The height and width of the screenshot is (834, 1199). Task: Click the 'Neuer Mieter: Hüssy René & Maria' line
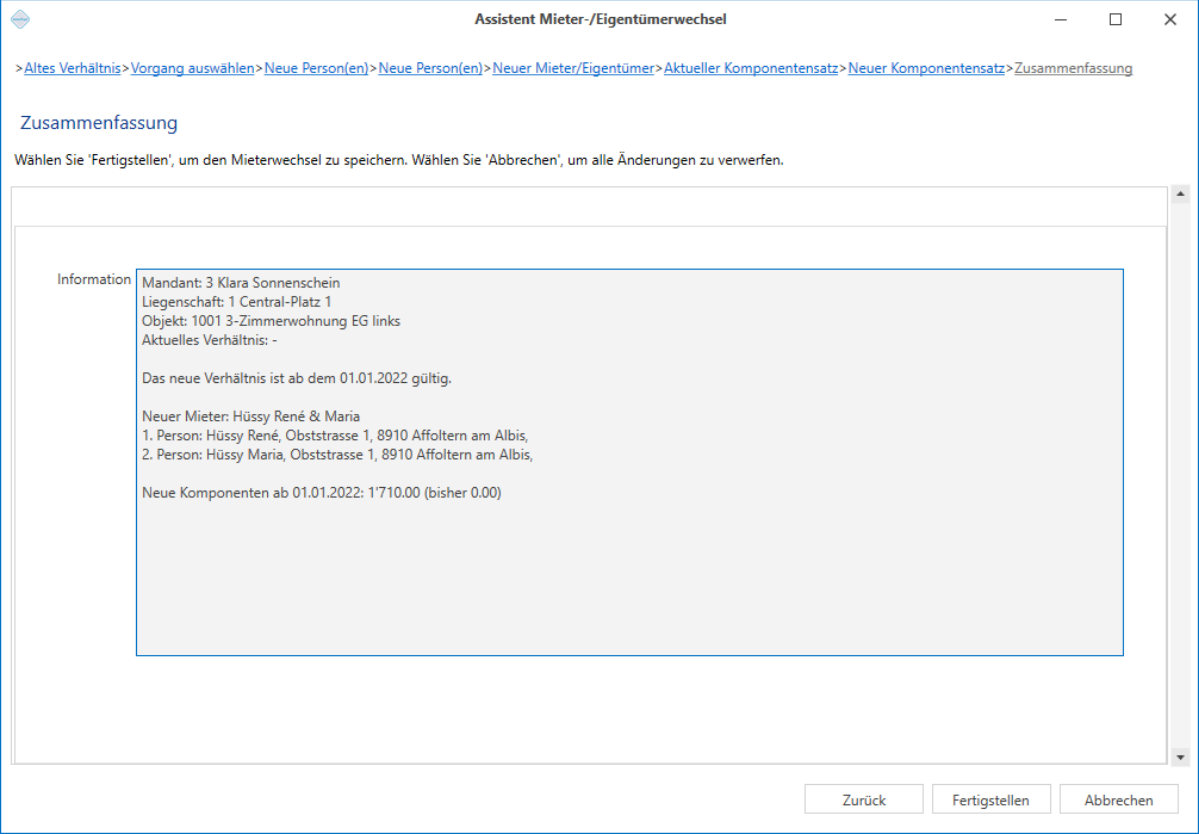coord(251,417)
